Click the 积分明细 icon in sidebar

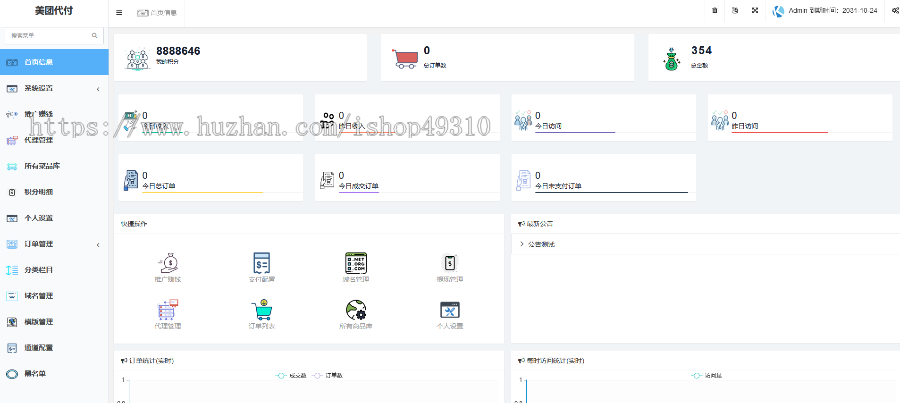(x=13, y=192)
